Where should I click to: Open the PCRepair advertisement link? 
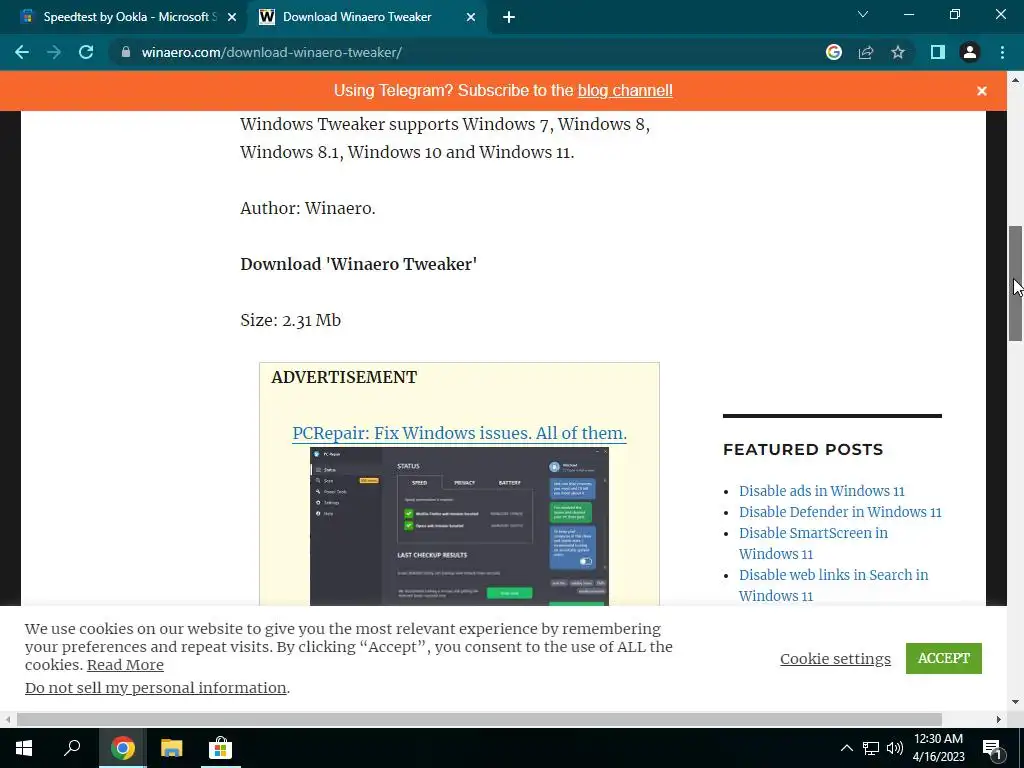point(459,433)
